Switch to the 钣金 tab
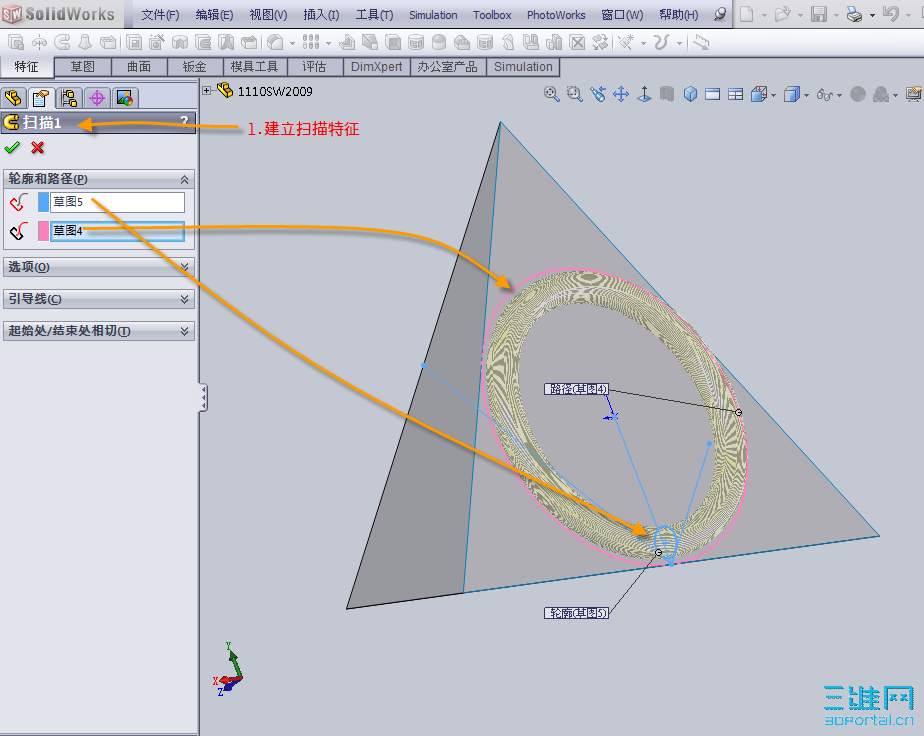The image size is (924, 736). click(x=195, y=67)
